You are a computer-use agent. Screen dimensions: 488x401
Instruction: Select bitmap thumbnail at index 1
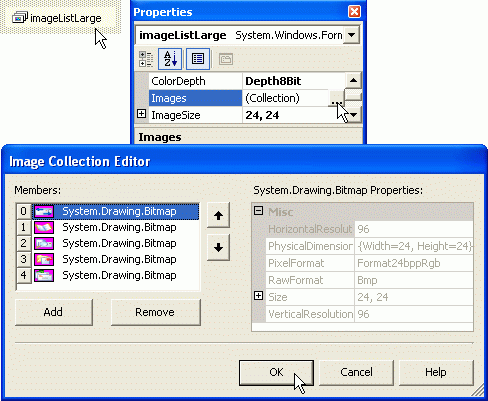pyautogui.click(x=44, y=228)
